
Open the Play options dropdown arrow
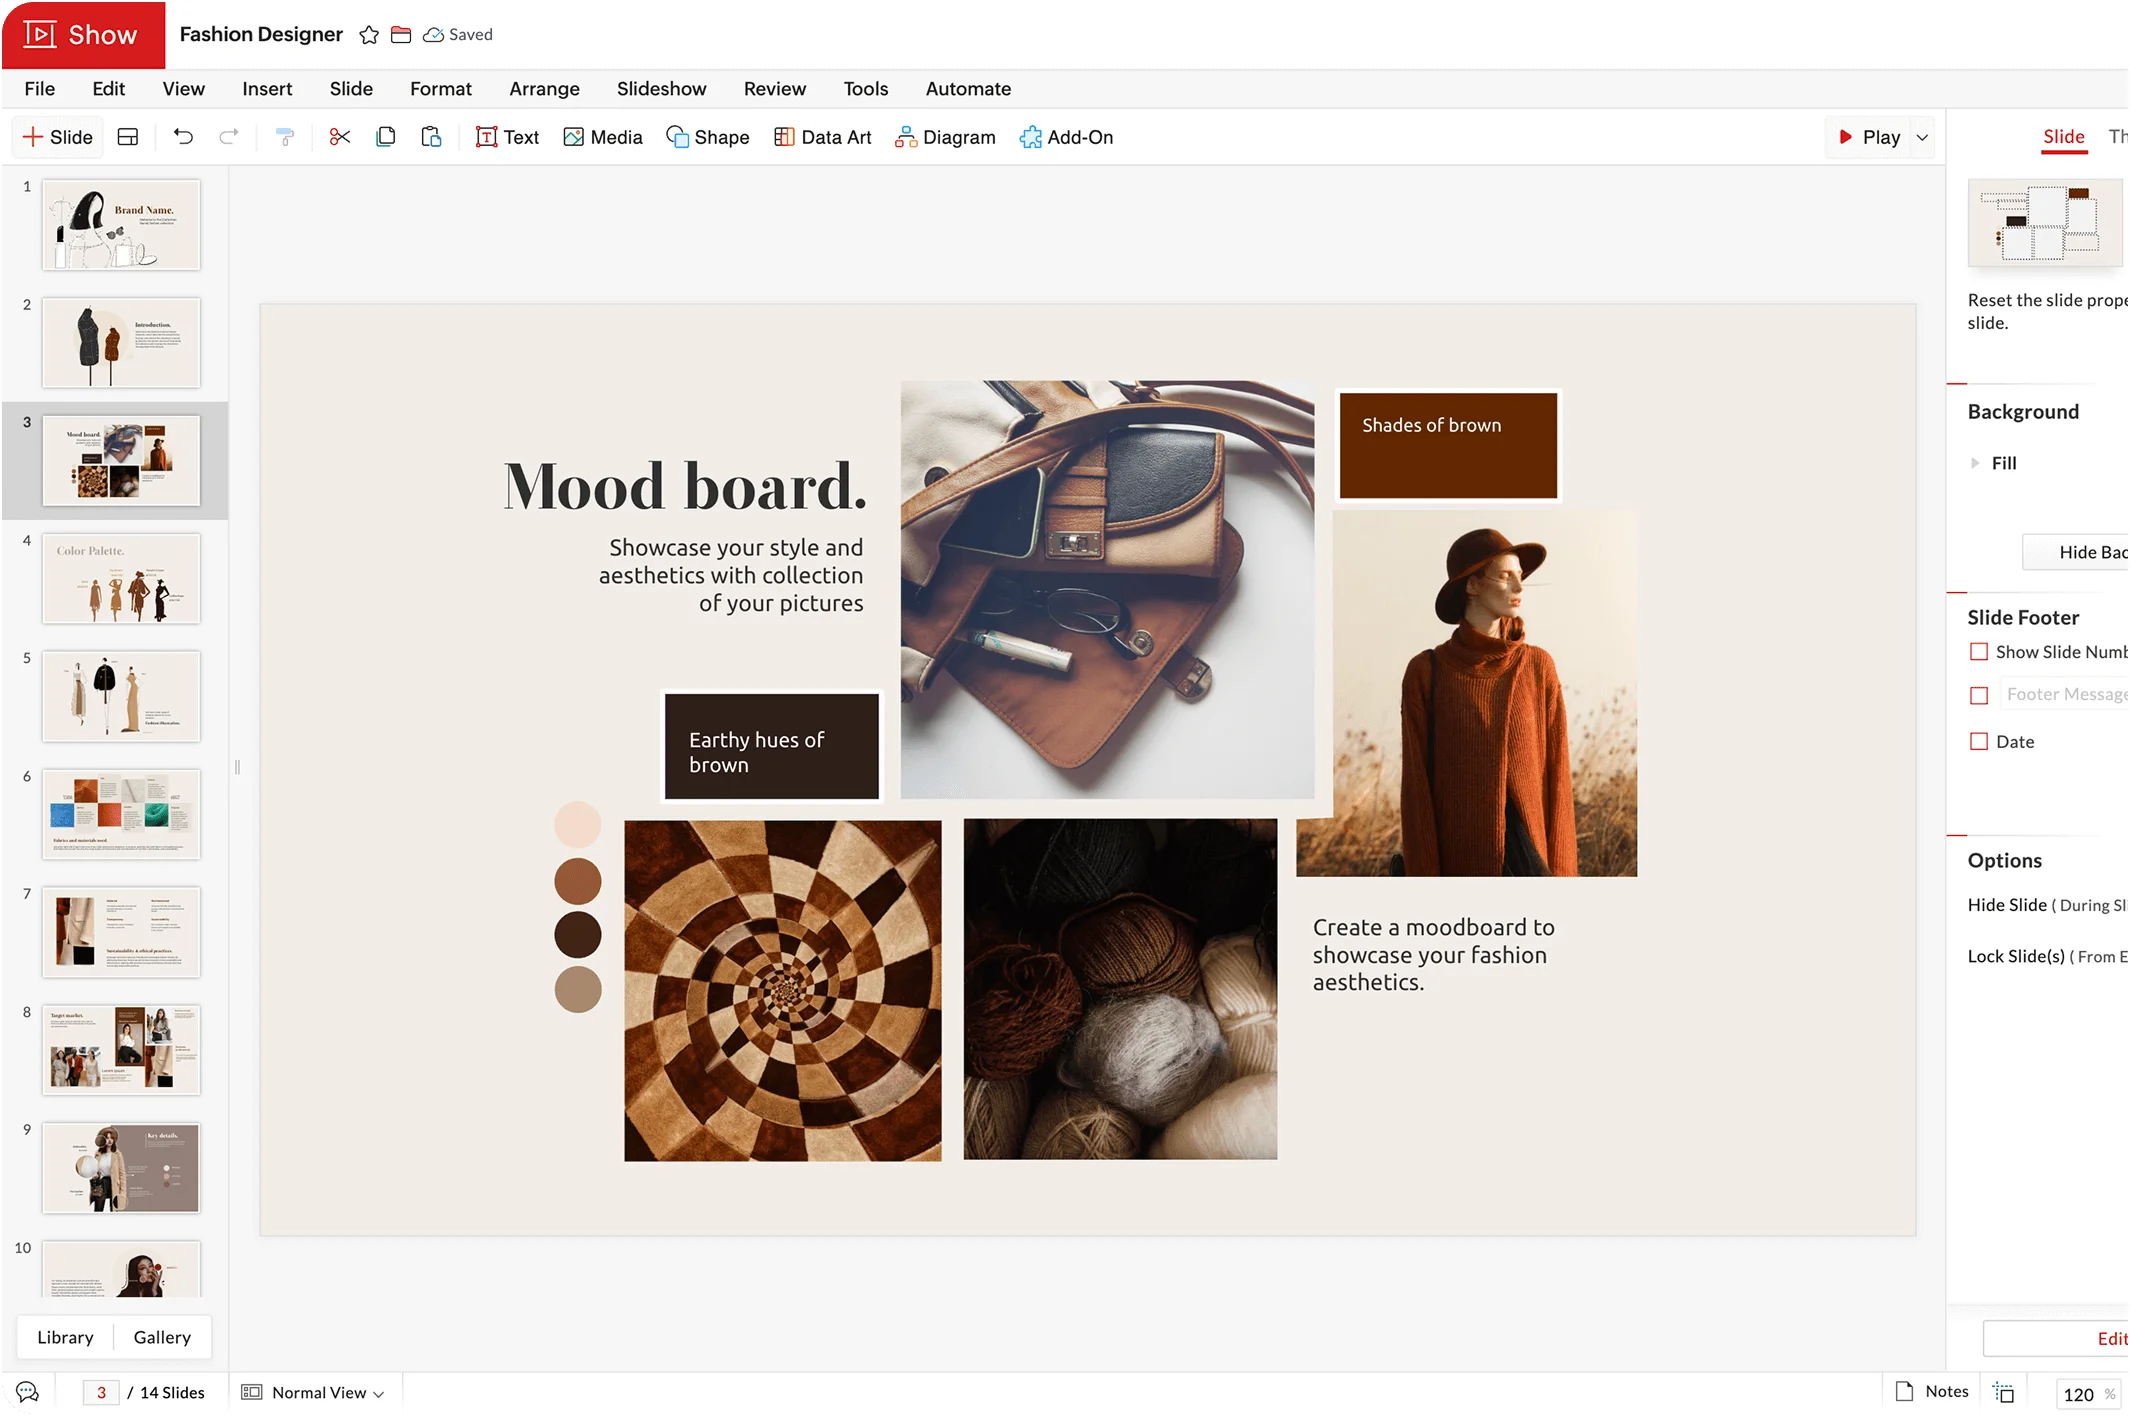tap(1922, 137)
